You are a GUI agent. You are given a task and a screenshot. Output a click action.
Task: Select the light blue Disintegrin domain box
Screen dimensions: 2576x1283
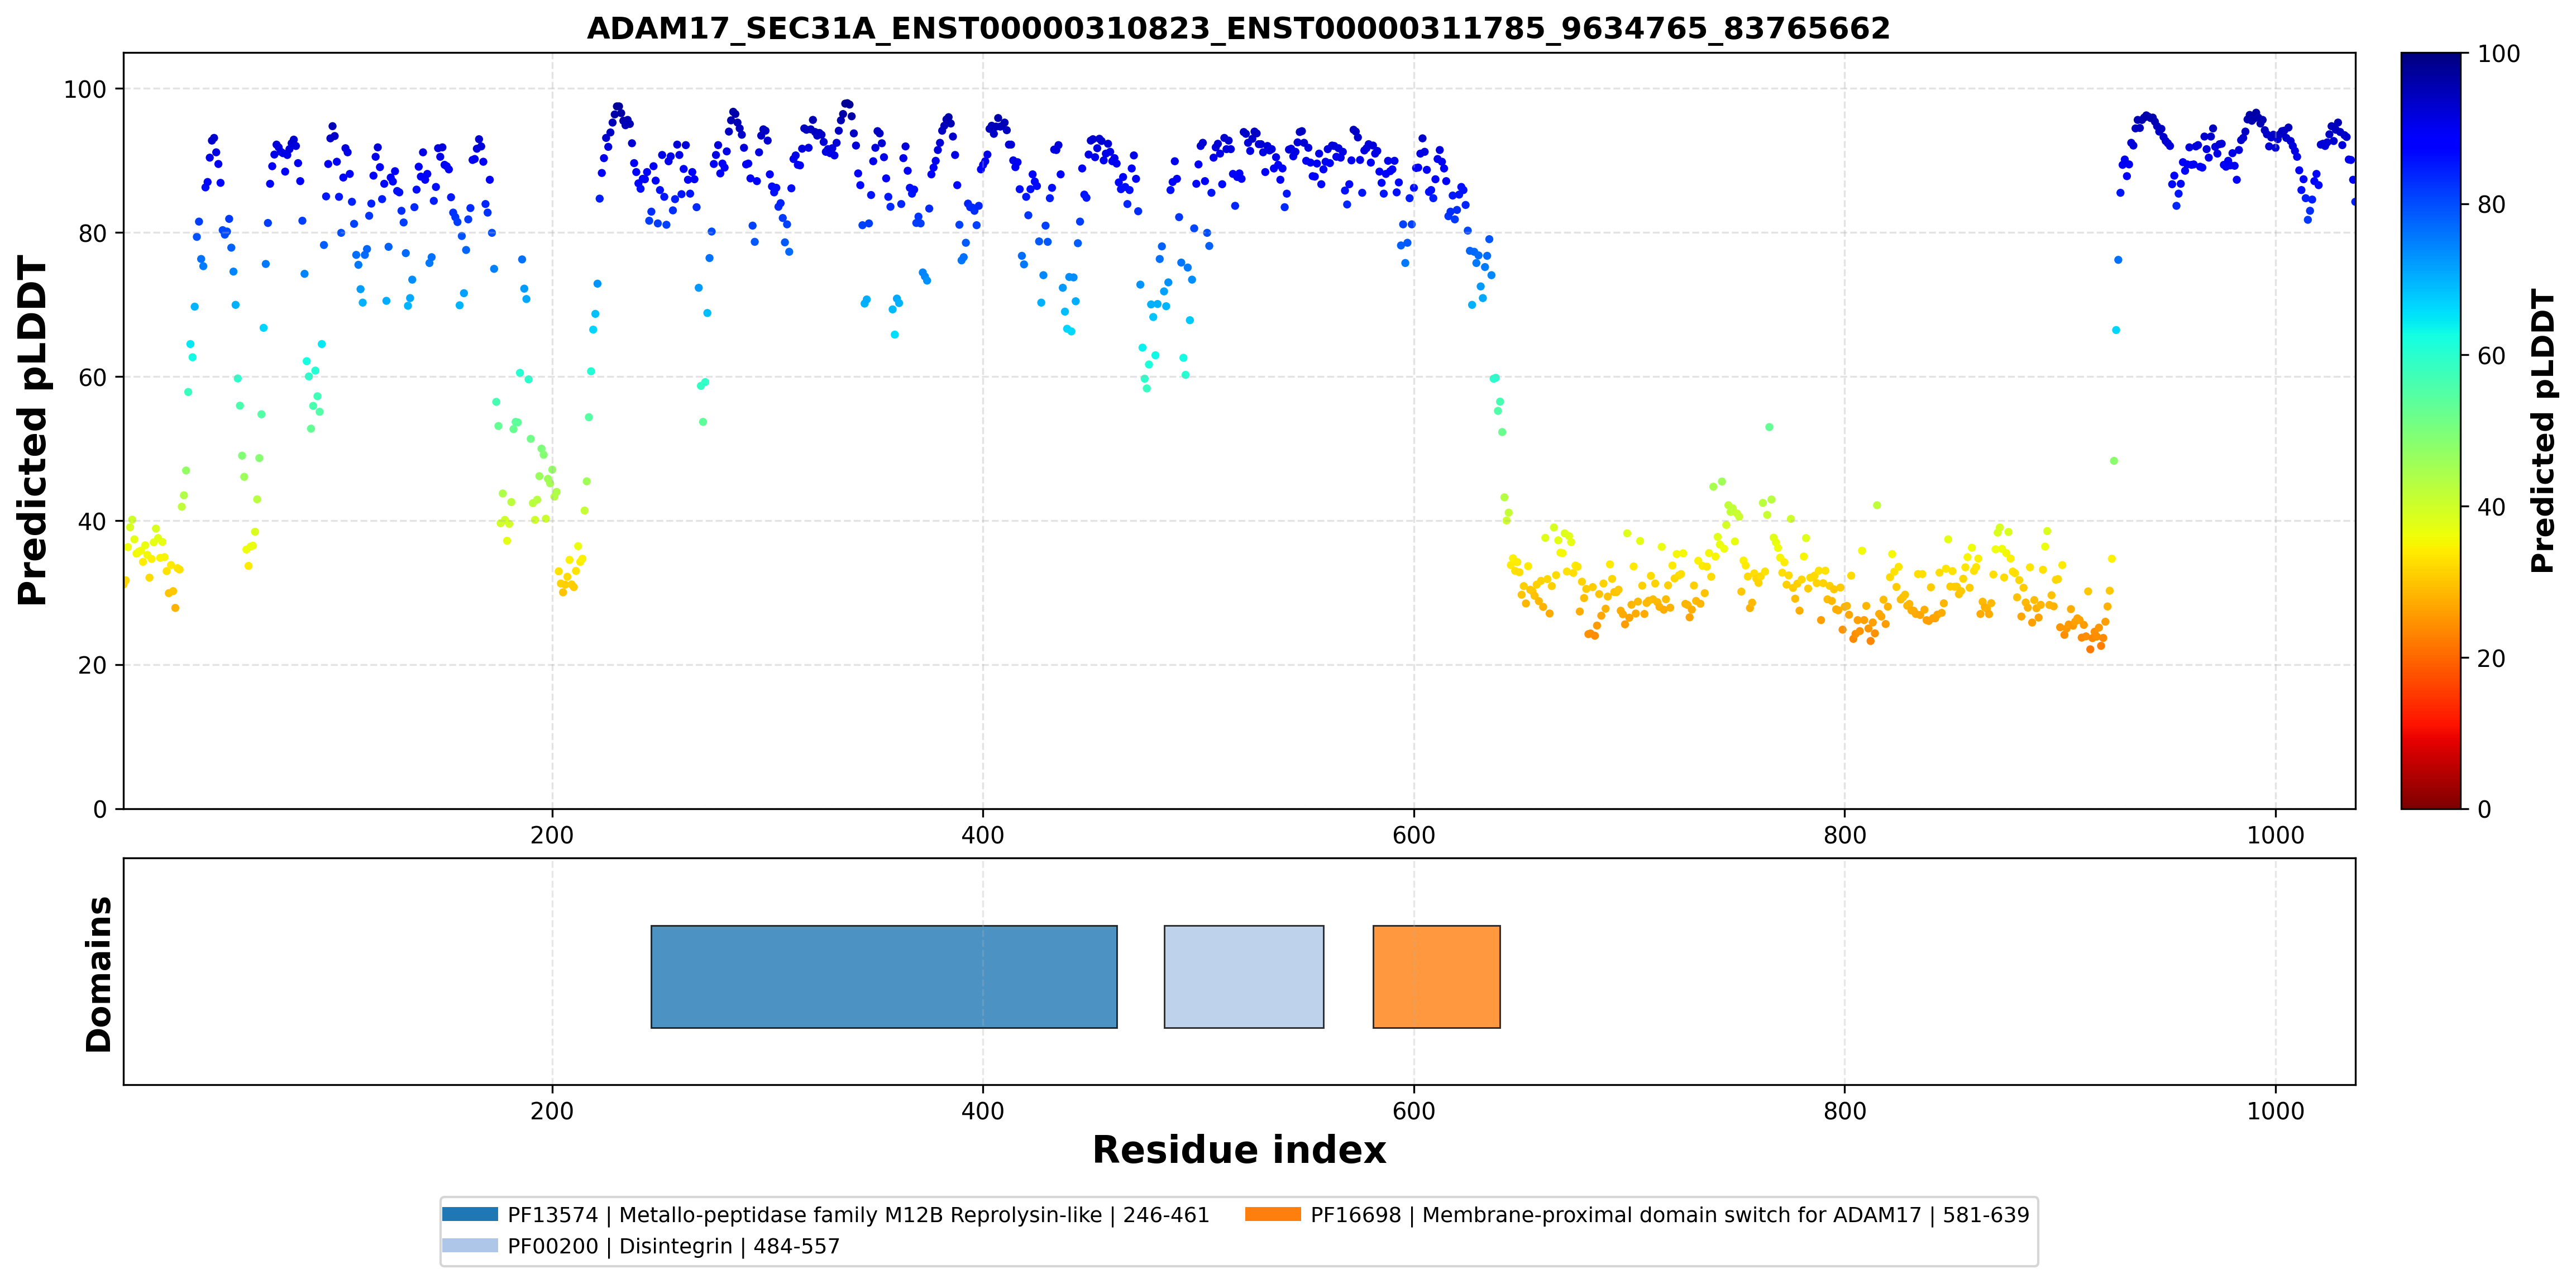(x=1244, y=976)
